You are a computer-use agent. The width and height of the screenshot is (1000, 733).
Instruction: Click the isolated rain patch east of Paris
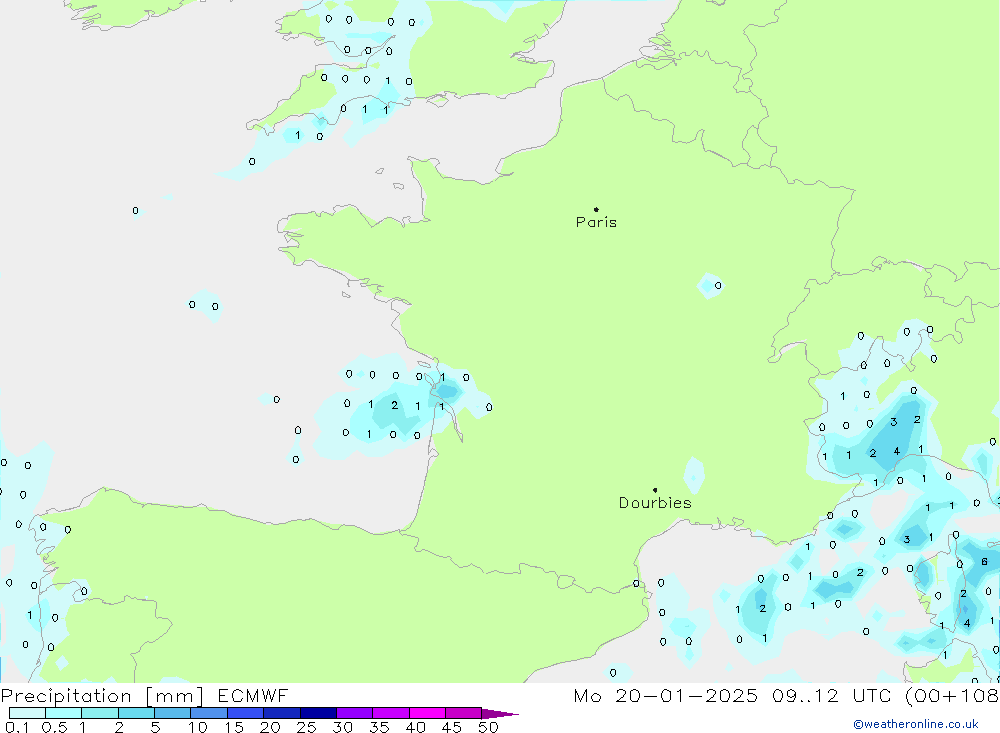coord(709,285)
